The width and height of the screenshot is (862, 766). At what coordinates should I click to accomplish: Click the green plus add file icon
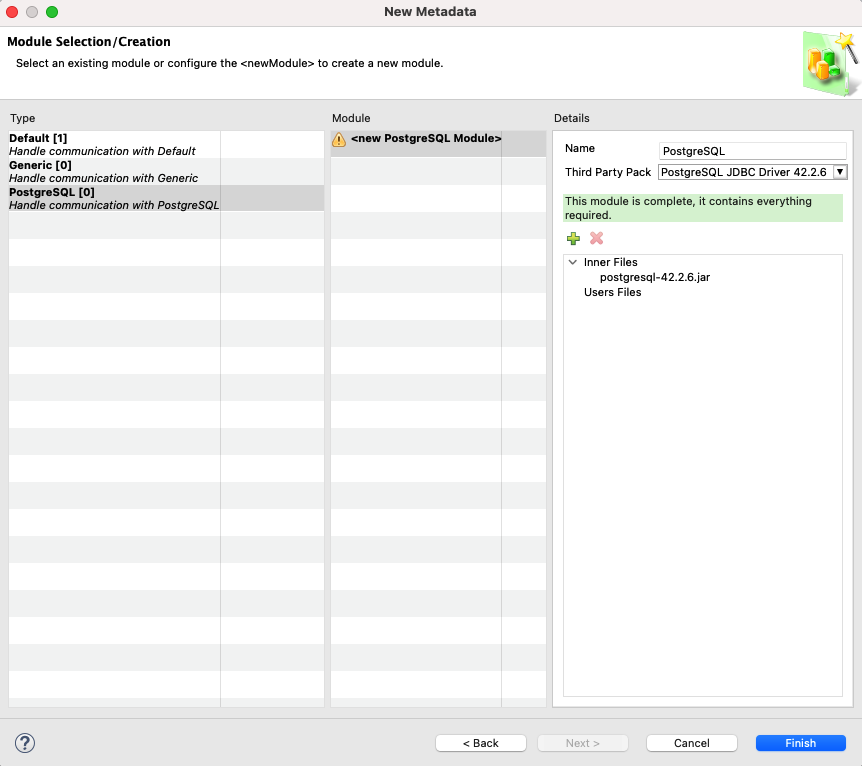(x=573, y=238)
